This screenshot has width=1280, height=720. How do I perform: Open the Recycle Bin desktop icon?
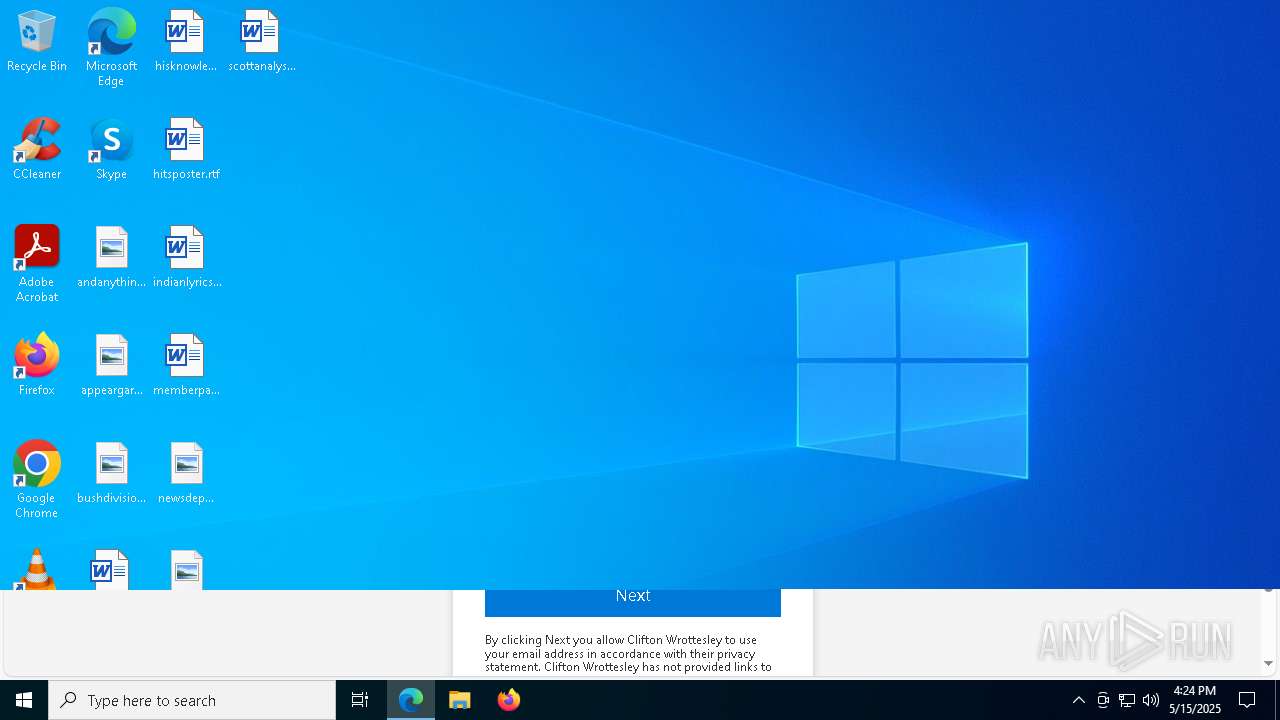tap(37, 40)
